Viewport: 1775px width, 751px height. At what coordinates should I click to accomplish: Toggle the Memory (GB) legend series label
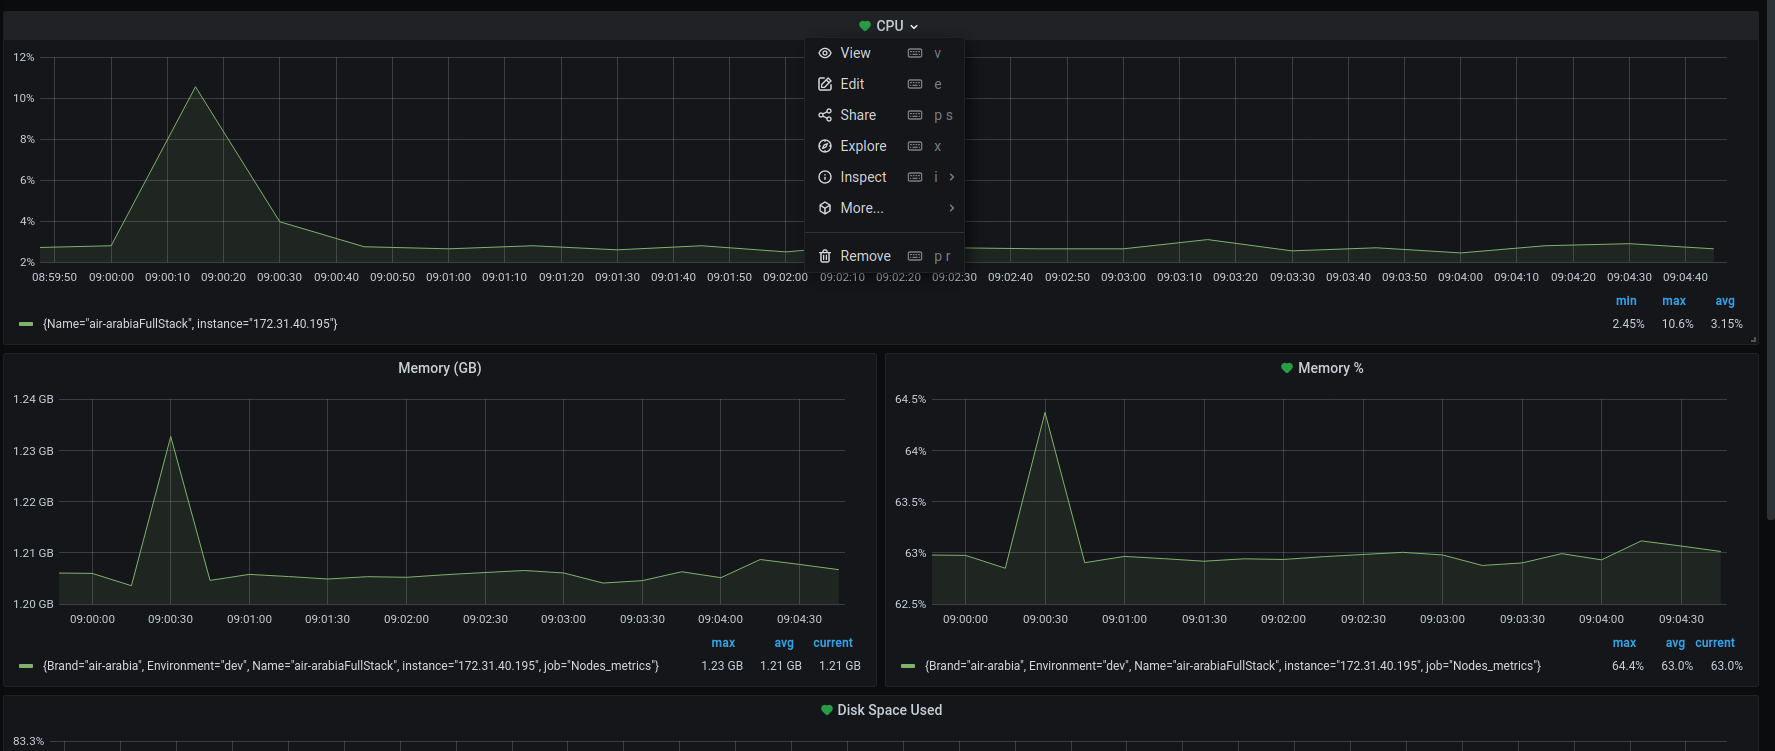click(x=350, y=666)
